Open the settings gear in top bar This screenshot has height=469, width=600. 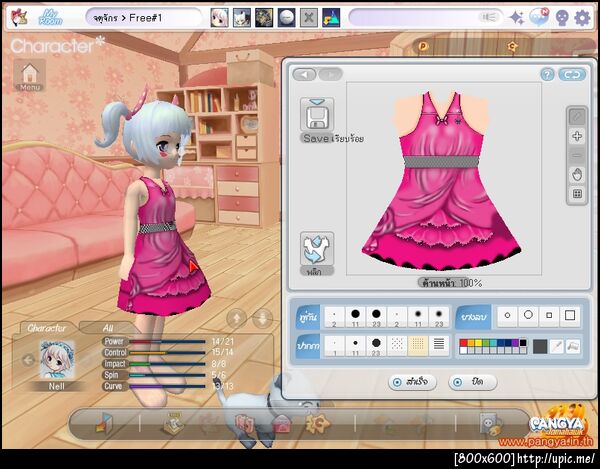point(582,18)
